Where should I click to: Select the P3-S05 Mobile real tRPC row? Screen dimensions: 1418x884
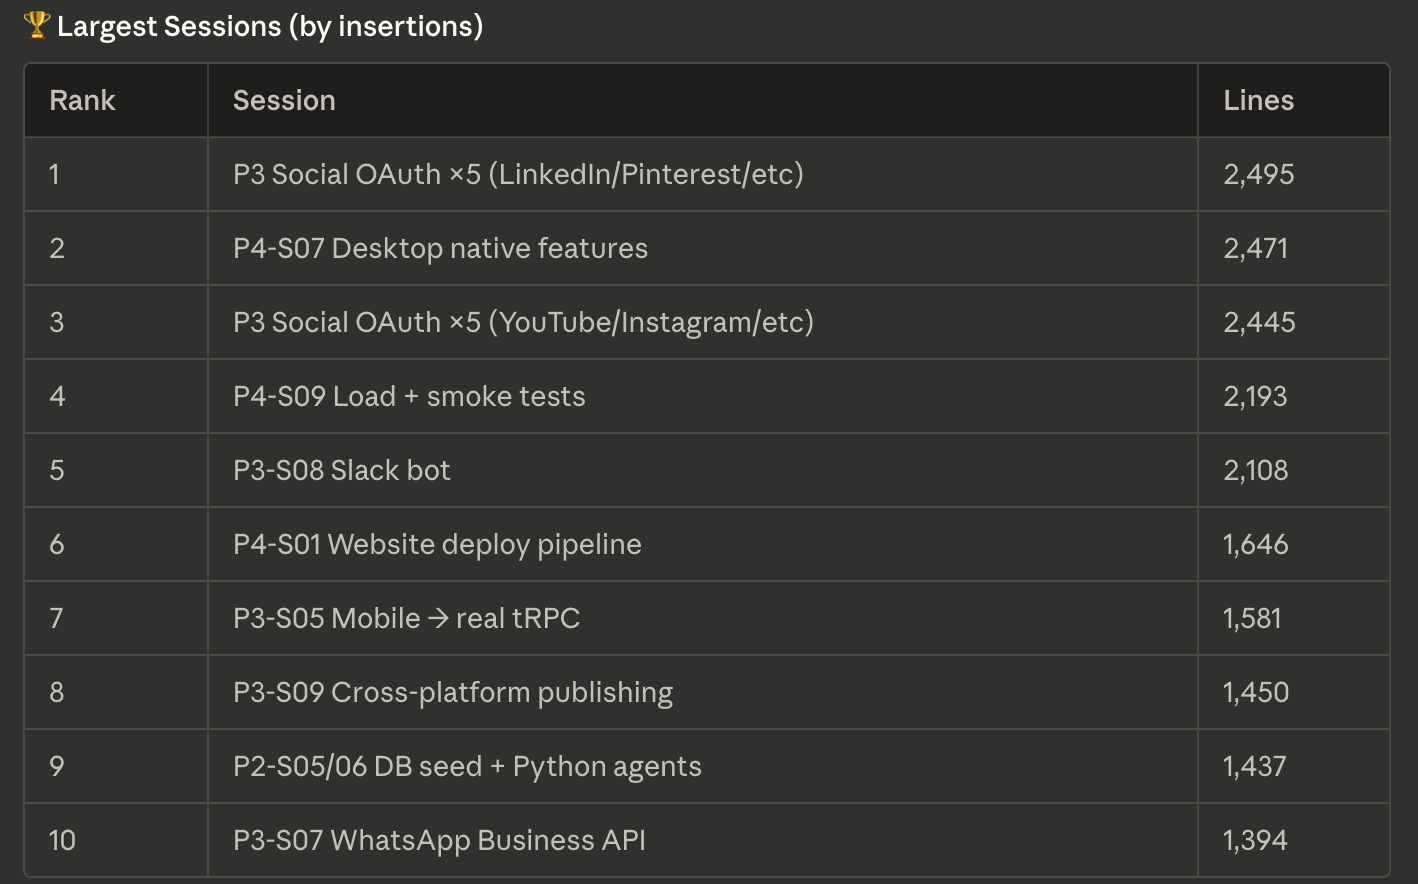coord(406,618)
